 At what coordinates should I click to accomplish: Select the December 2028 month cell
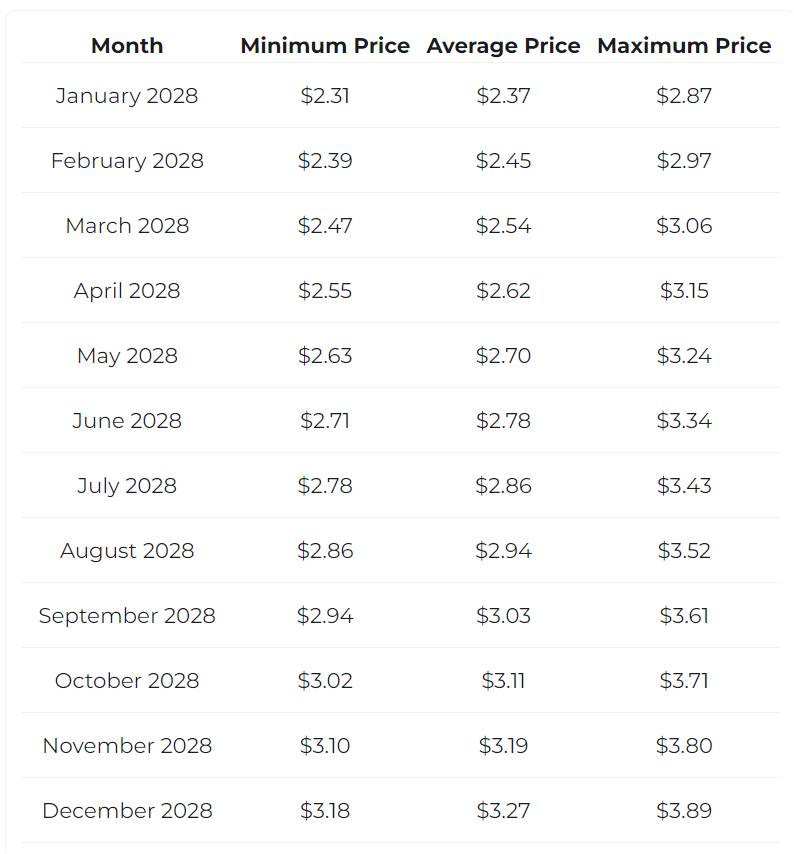tap(127, 811)
